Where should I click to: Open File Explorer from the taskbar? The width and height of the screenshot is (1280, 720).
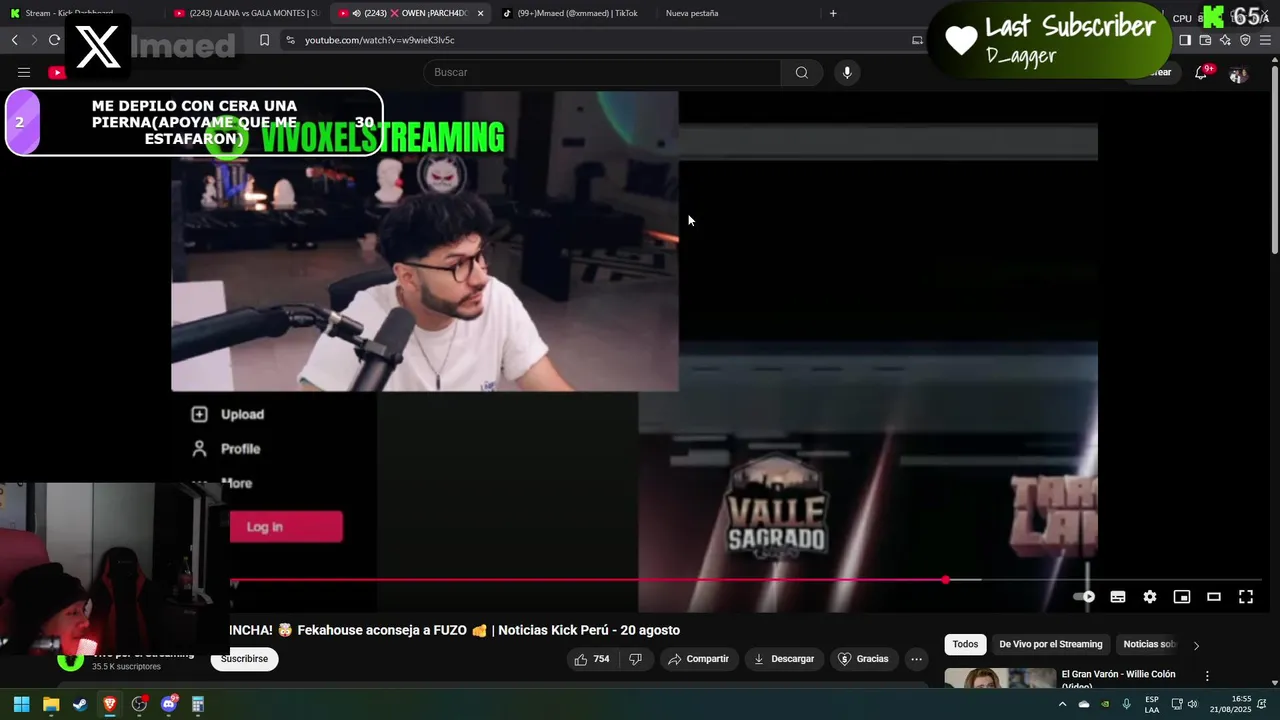(51, 704)
